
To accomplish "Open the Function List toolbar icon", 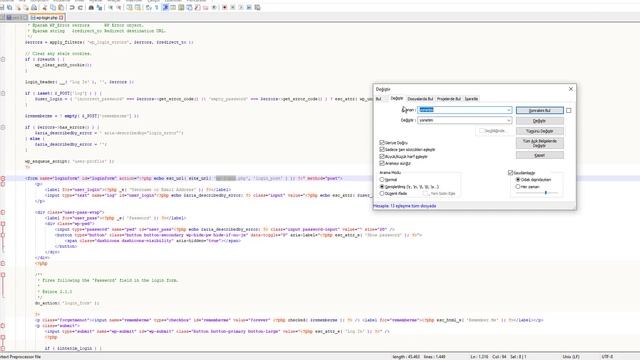I will (197, 7).
